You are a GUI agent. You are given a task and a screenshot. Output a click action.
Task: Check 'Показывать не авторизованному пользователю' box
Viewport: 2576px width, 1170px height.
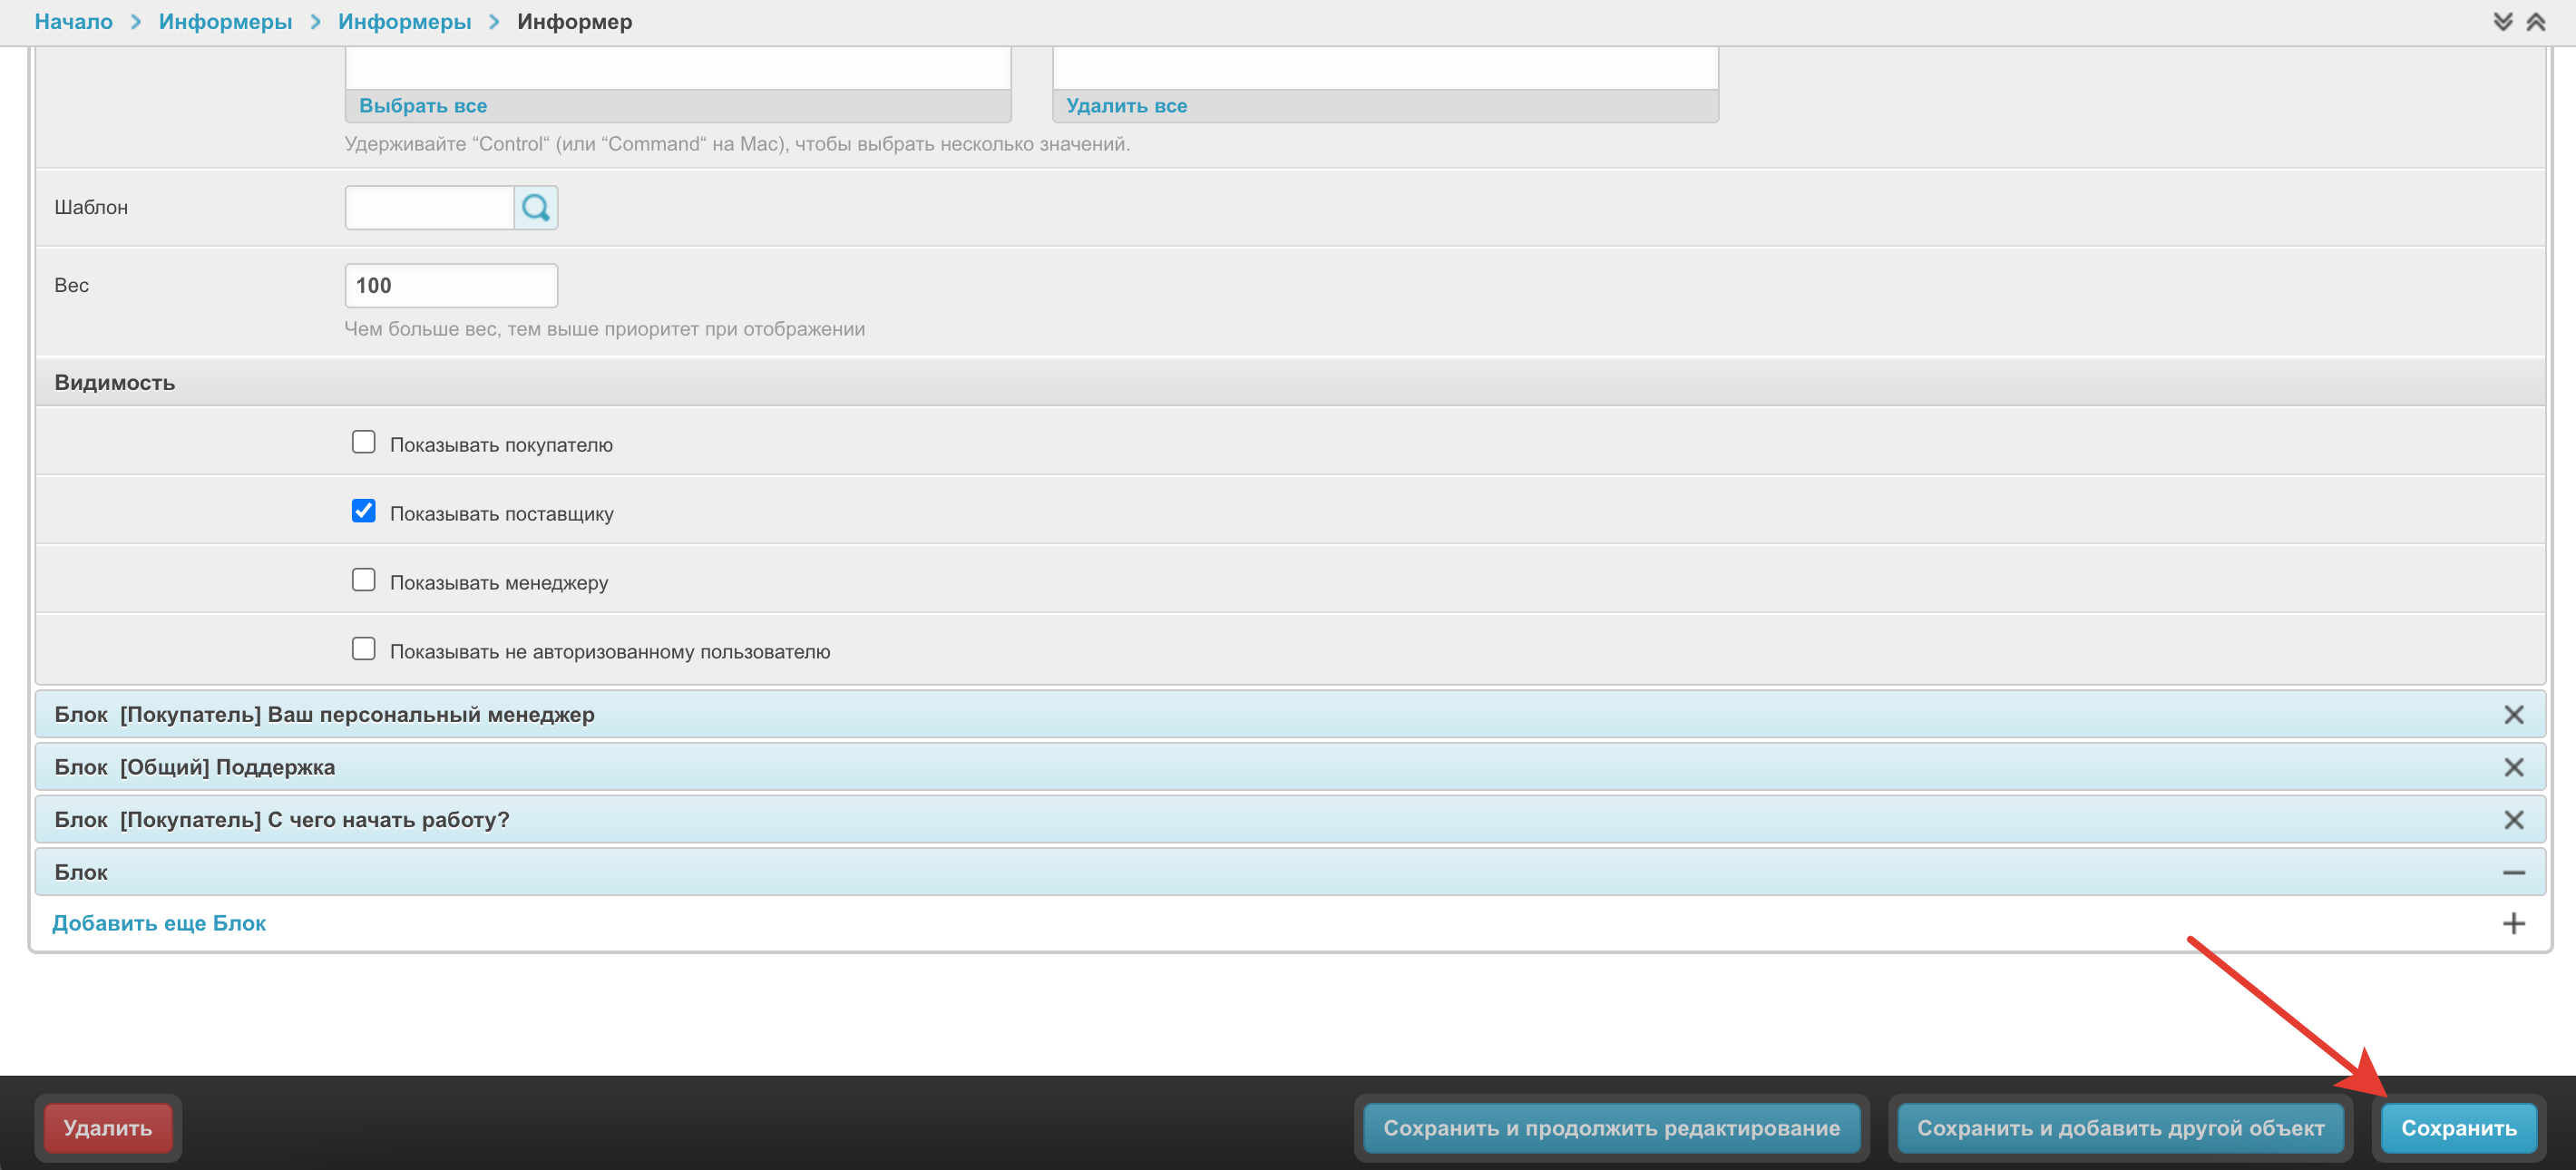(363, 649)
